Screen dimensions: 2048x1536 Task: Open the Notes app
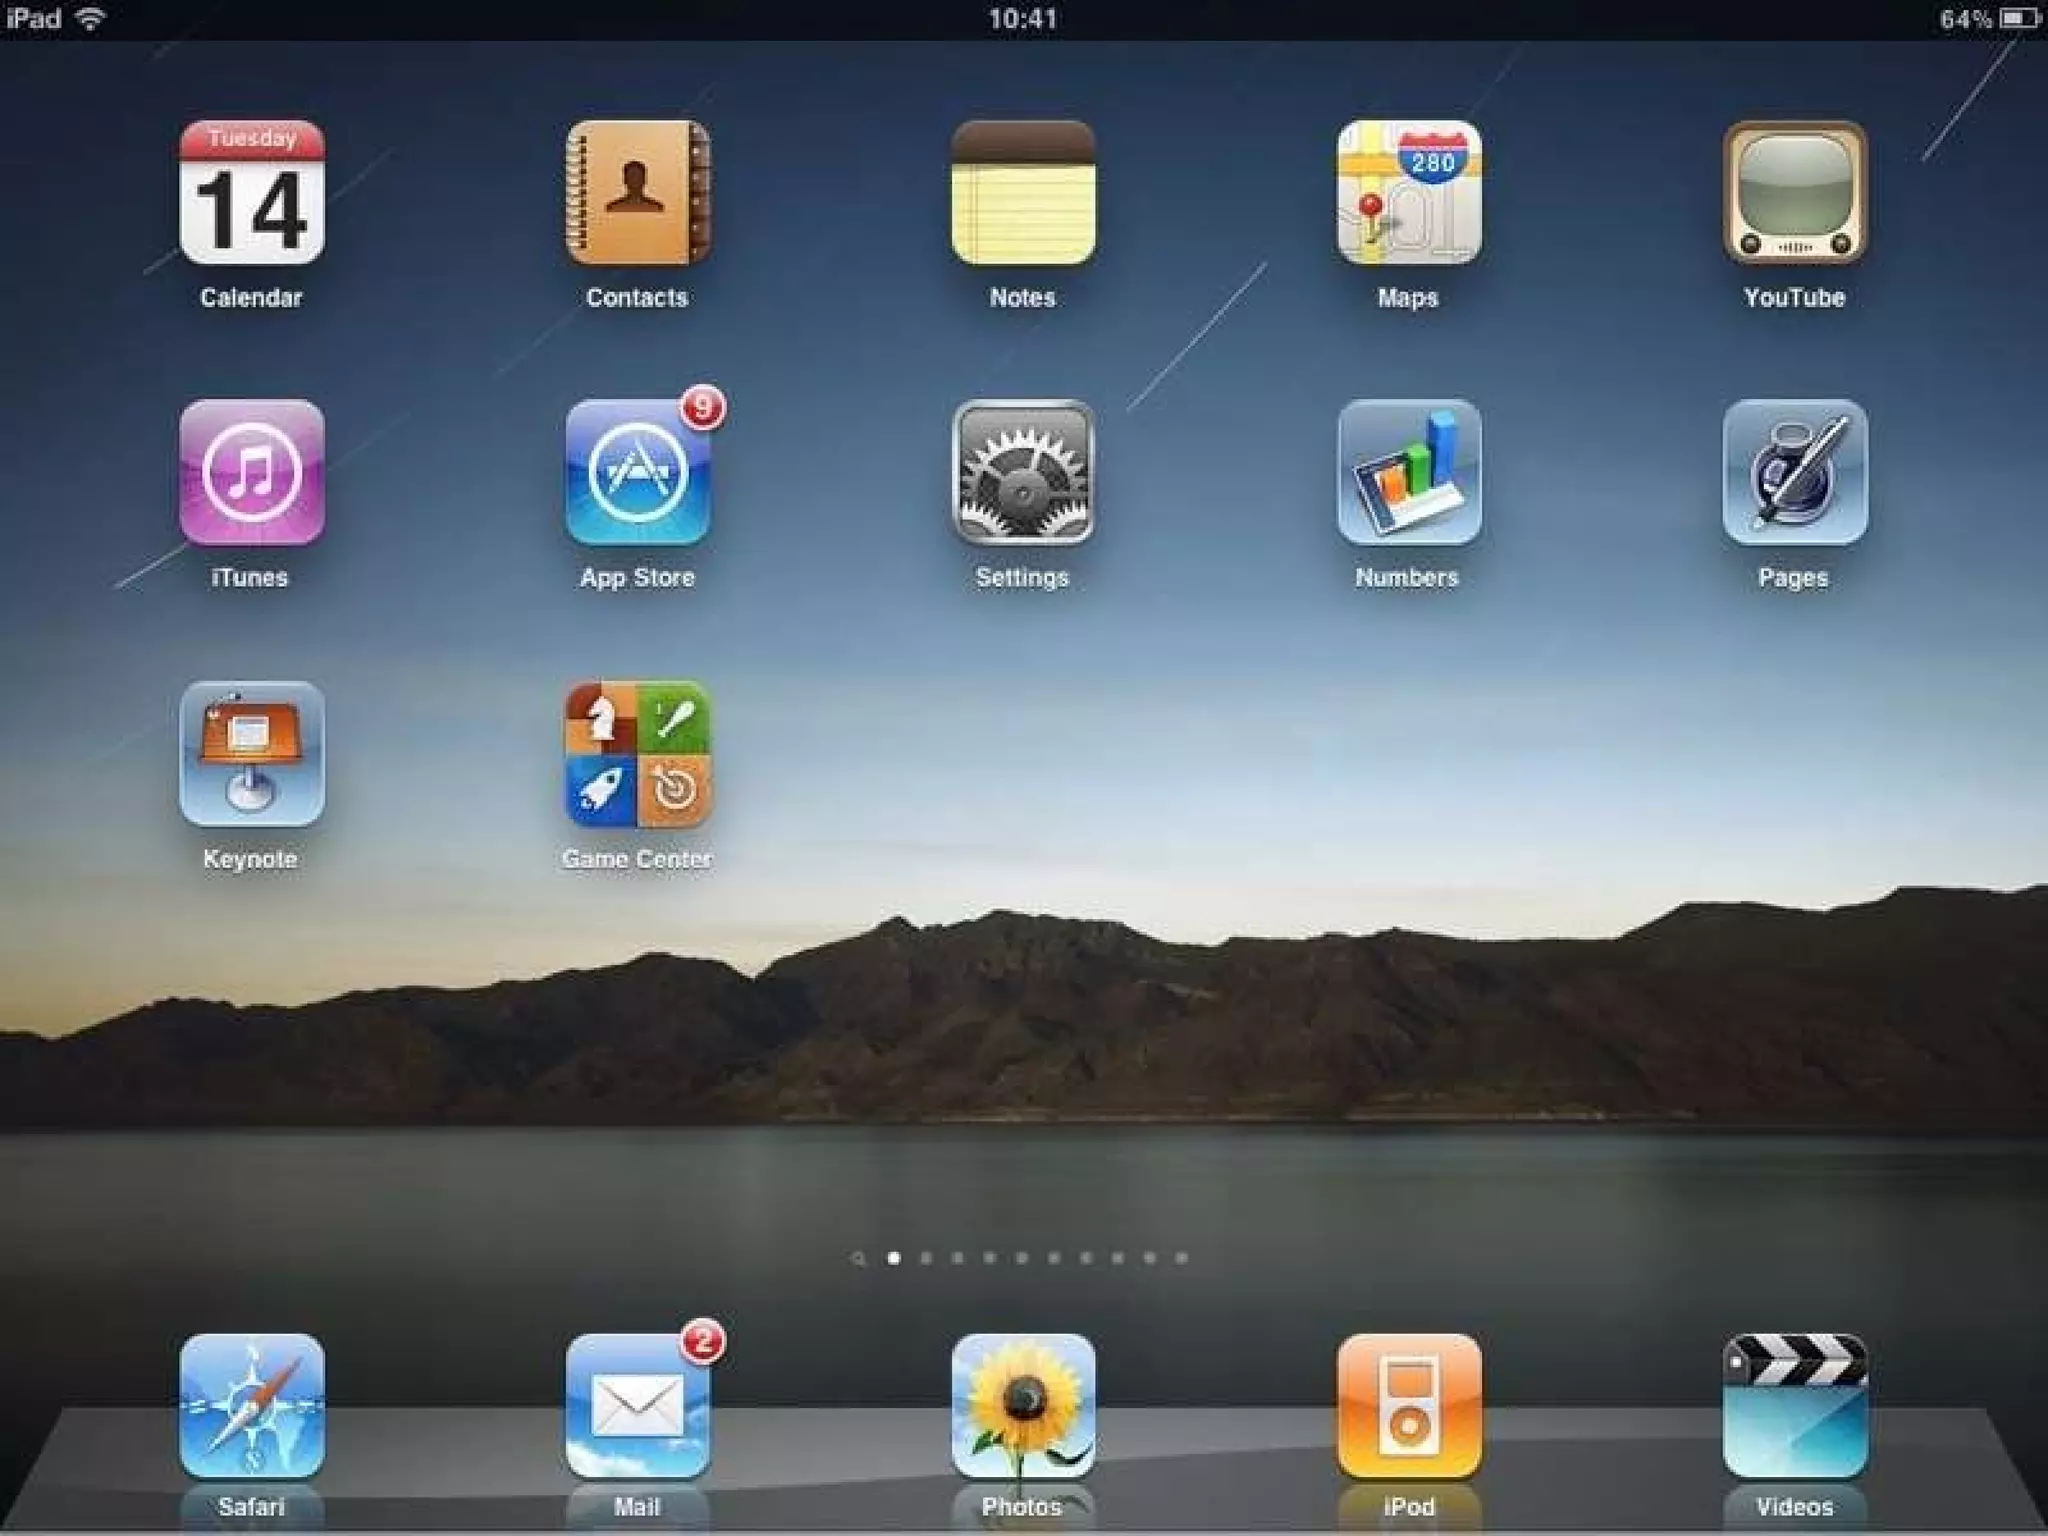click(1023, 194)
